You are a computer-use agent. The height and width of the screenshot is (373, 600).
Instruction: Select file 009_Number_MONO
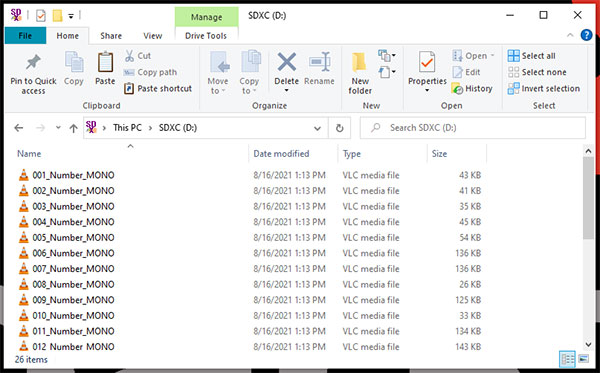73,300
